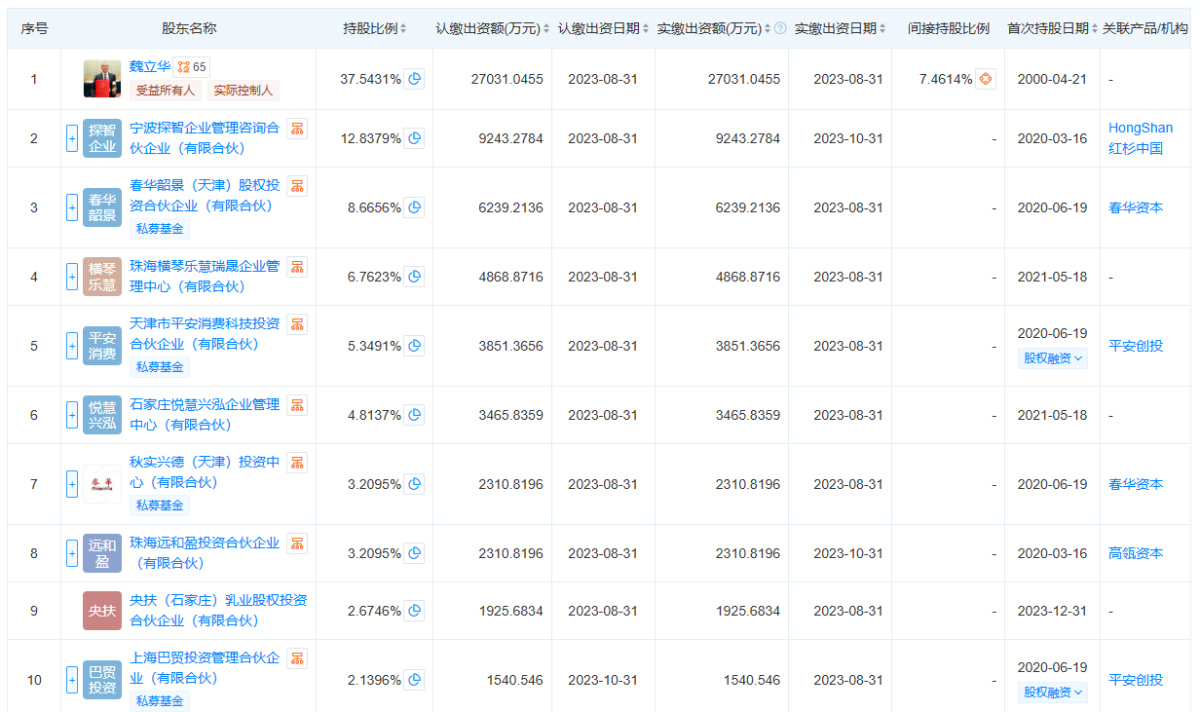Select the 股东名称 column header
1200x712 pixels.
point(189,29)
